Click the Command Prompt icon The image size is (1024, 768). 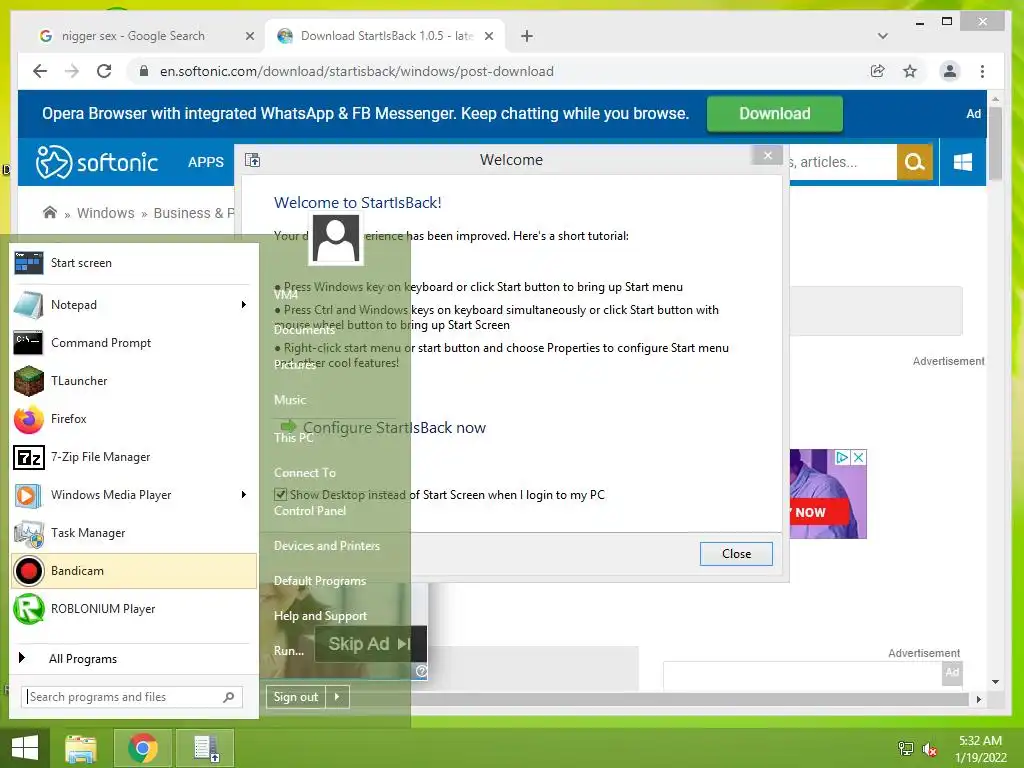pyautogui.click(x=28, y=343)
